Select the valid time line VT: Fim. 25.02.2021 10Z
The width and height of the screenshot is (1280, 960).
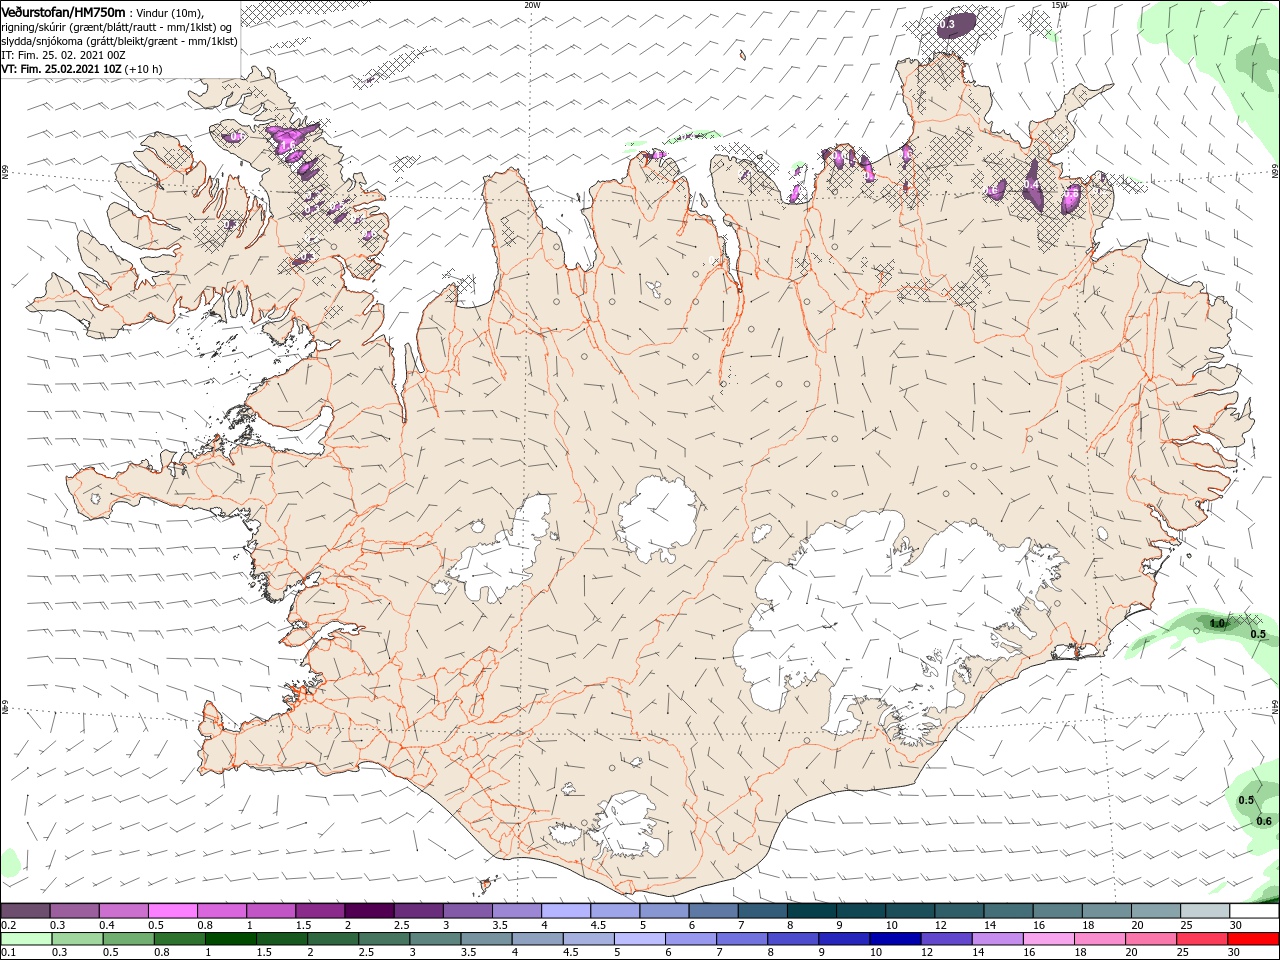pos(61,69)
